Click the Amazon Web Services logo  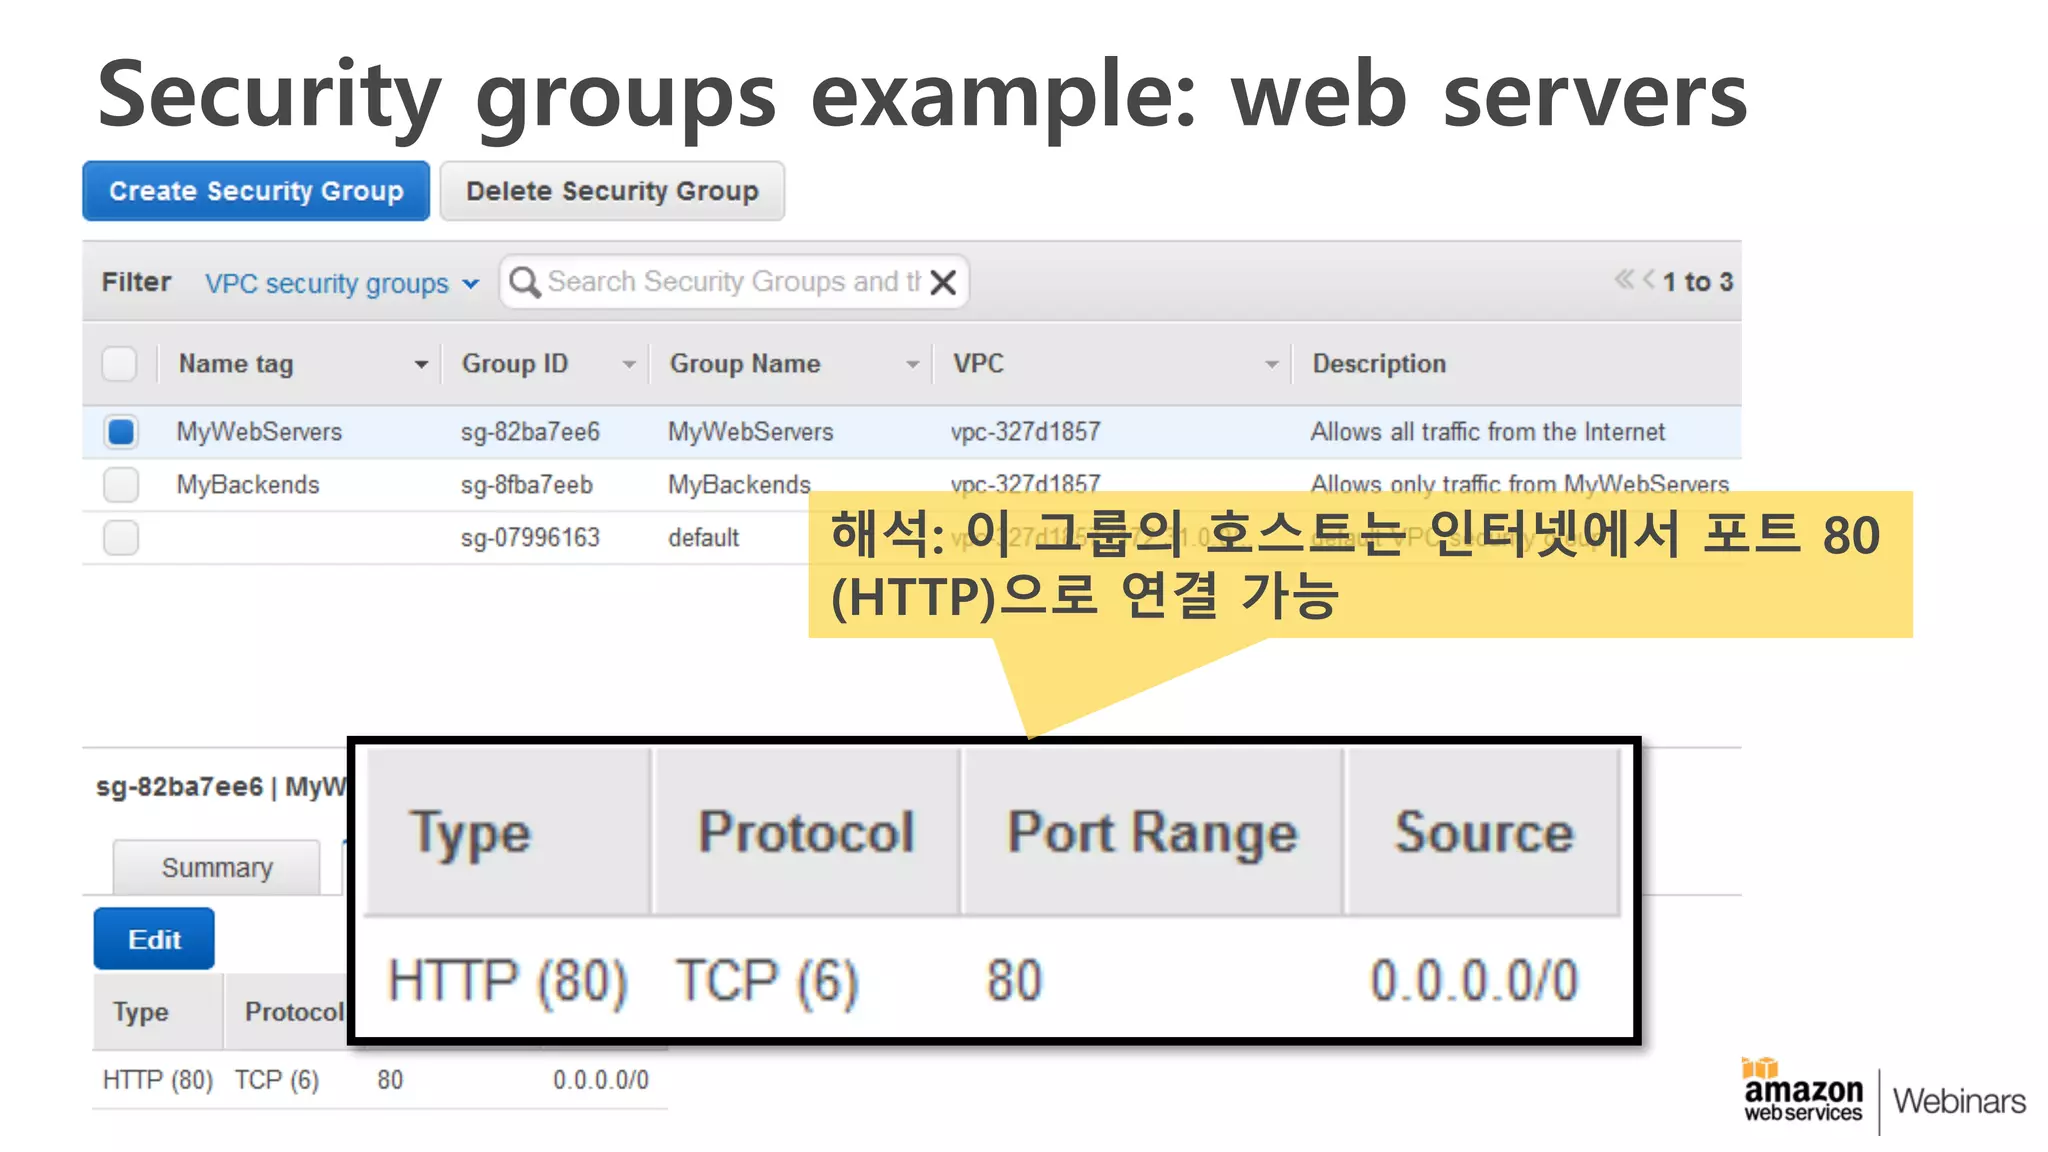1803,1092
